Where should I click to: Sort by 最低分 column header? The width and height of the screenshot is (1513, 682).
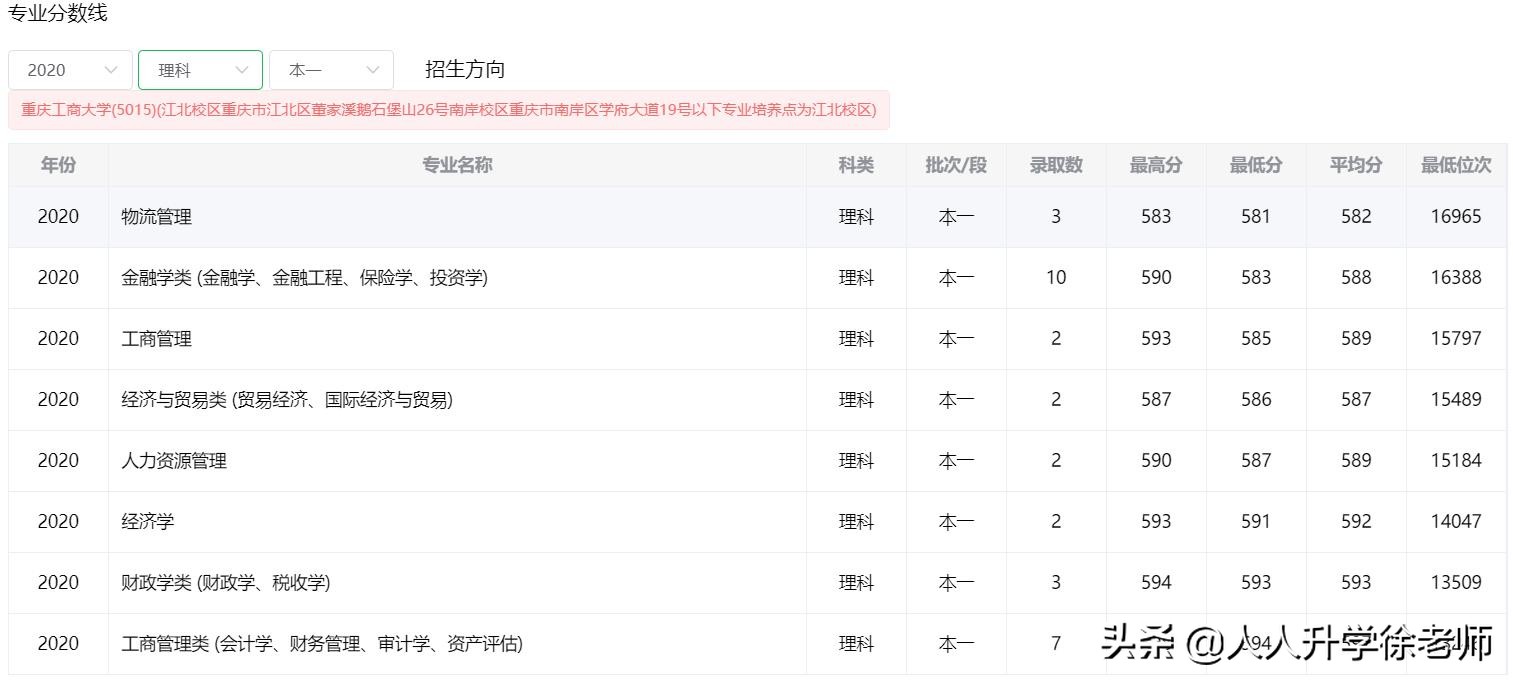click(x=1255, y=165)
